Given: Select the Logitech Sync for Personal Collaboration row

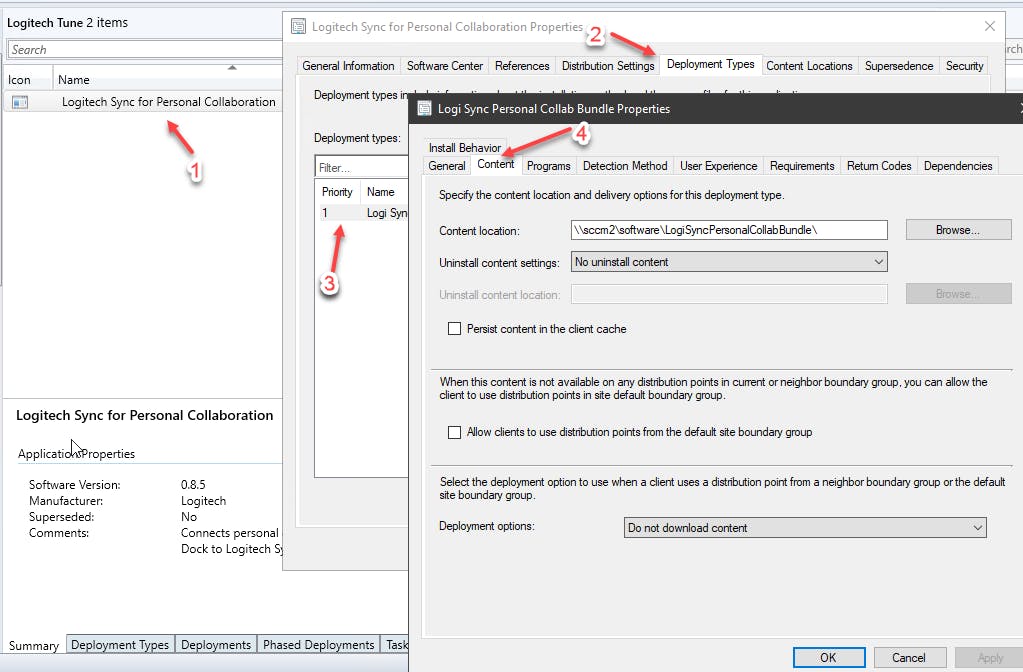Looking at the screenshot, I should coord(144,102).
